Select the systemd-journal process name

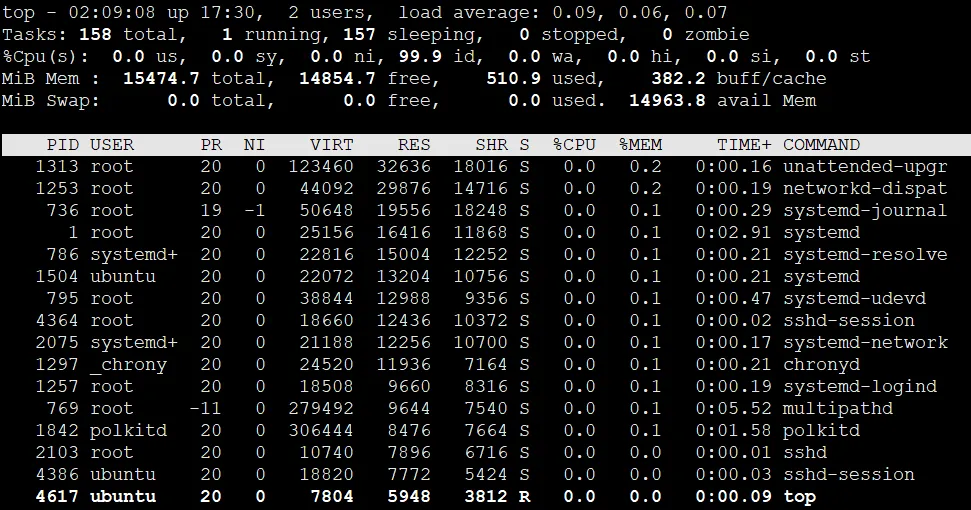point(865,211)
